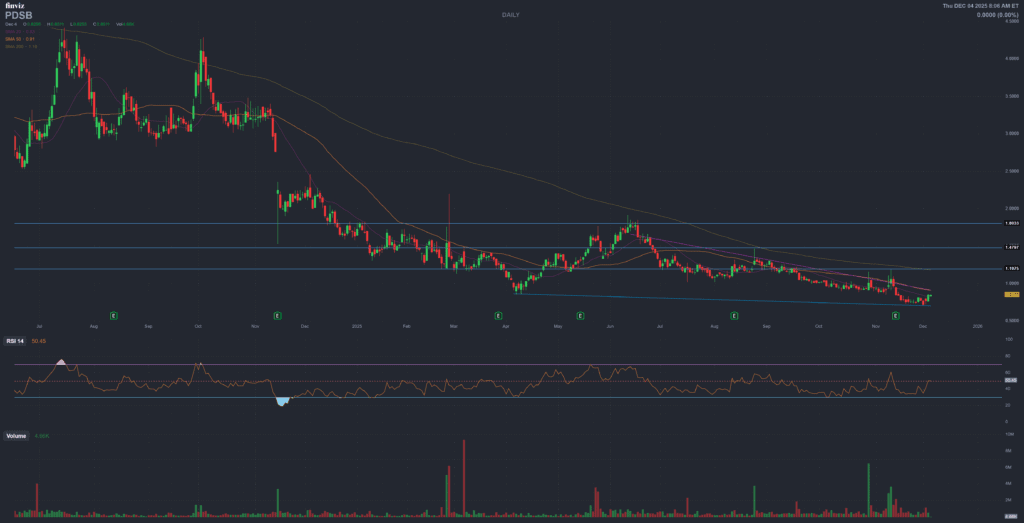1024x523 pixels.
Task: Select the PDSB ticker symbol
Action: (19, 16)
